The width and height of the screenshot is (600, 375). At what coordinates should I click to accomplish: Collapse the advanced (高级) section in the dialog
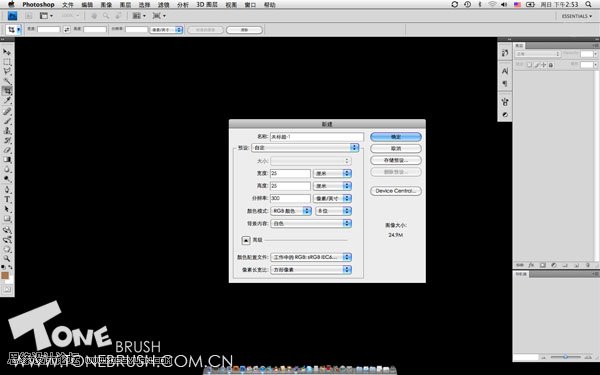pos(246,240)
